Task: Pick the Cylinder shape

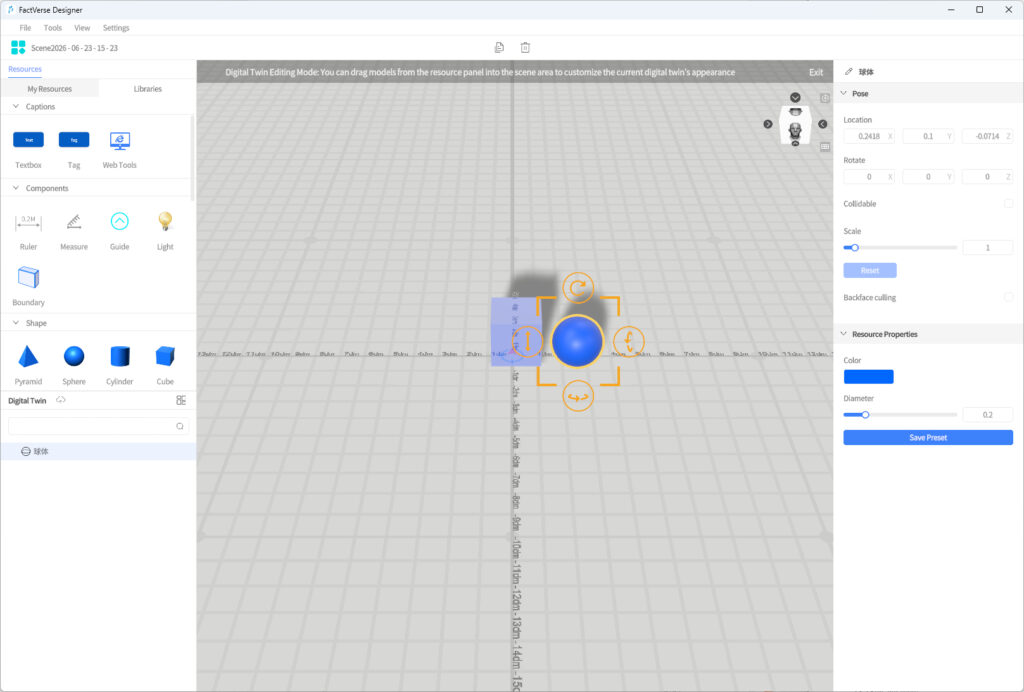Action: click(x=120, y=356)
